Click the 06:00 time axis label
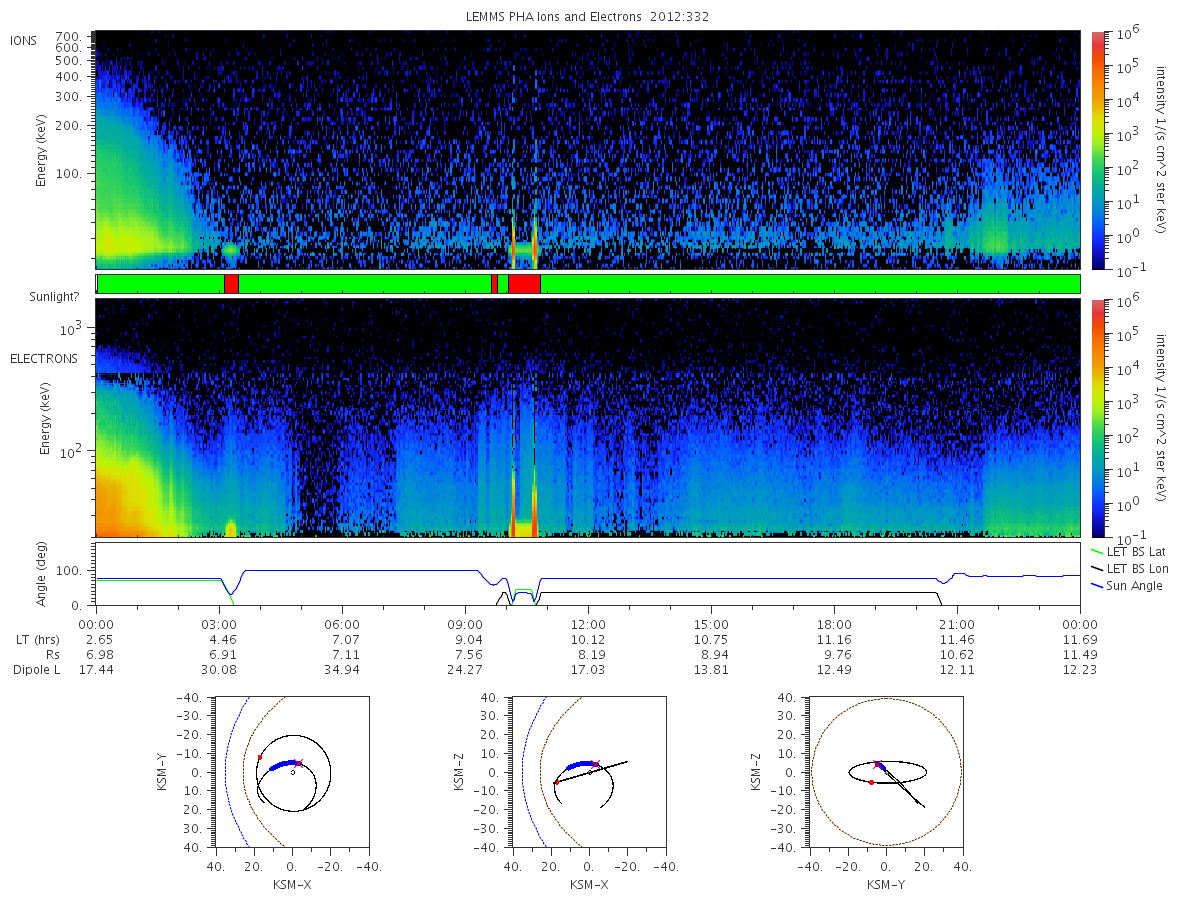Screen dimensions: 1200x900 click(x=342, y=623)
